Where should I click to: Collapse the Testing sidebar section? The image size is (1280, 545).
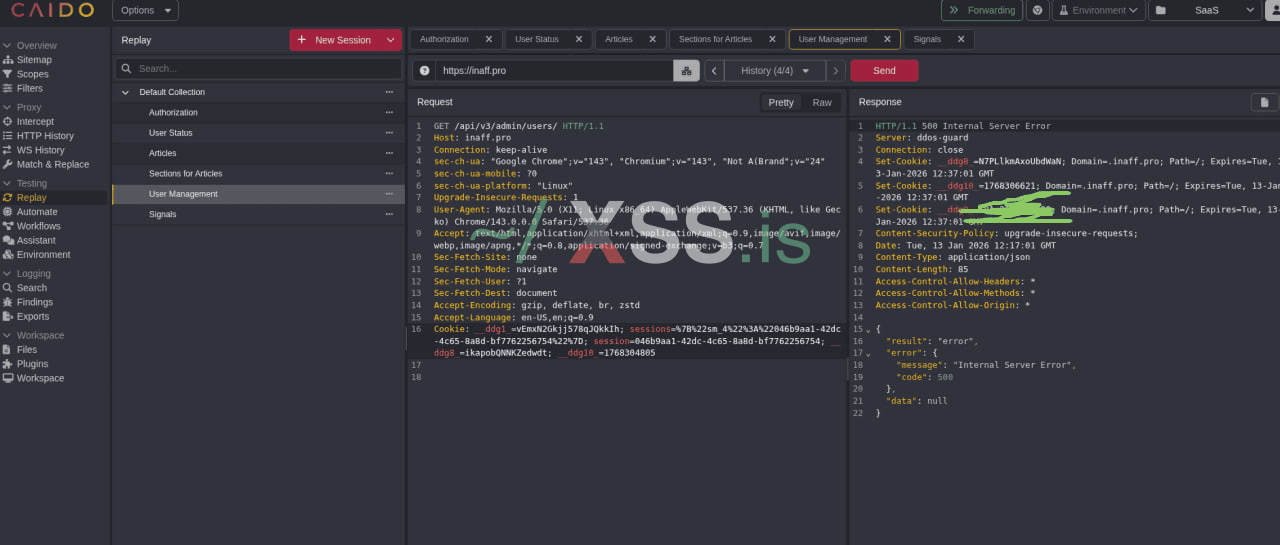pyautogui.click(x=8, y=183)
